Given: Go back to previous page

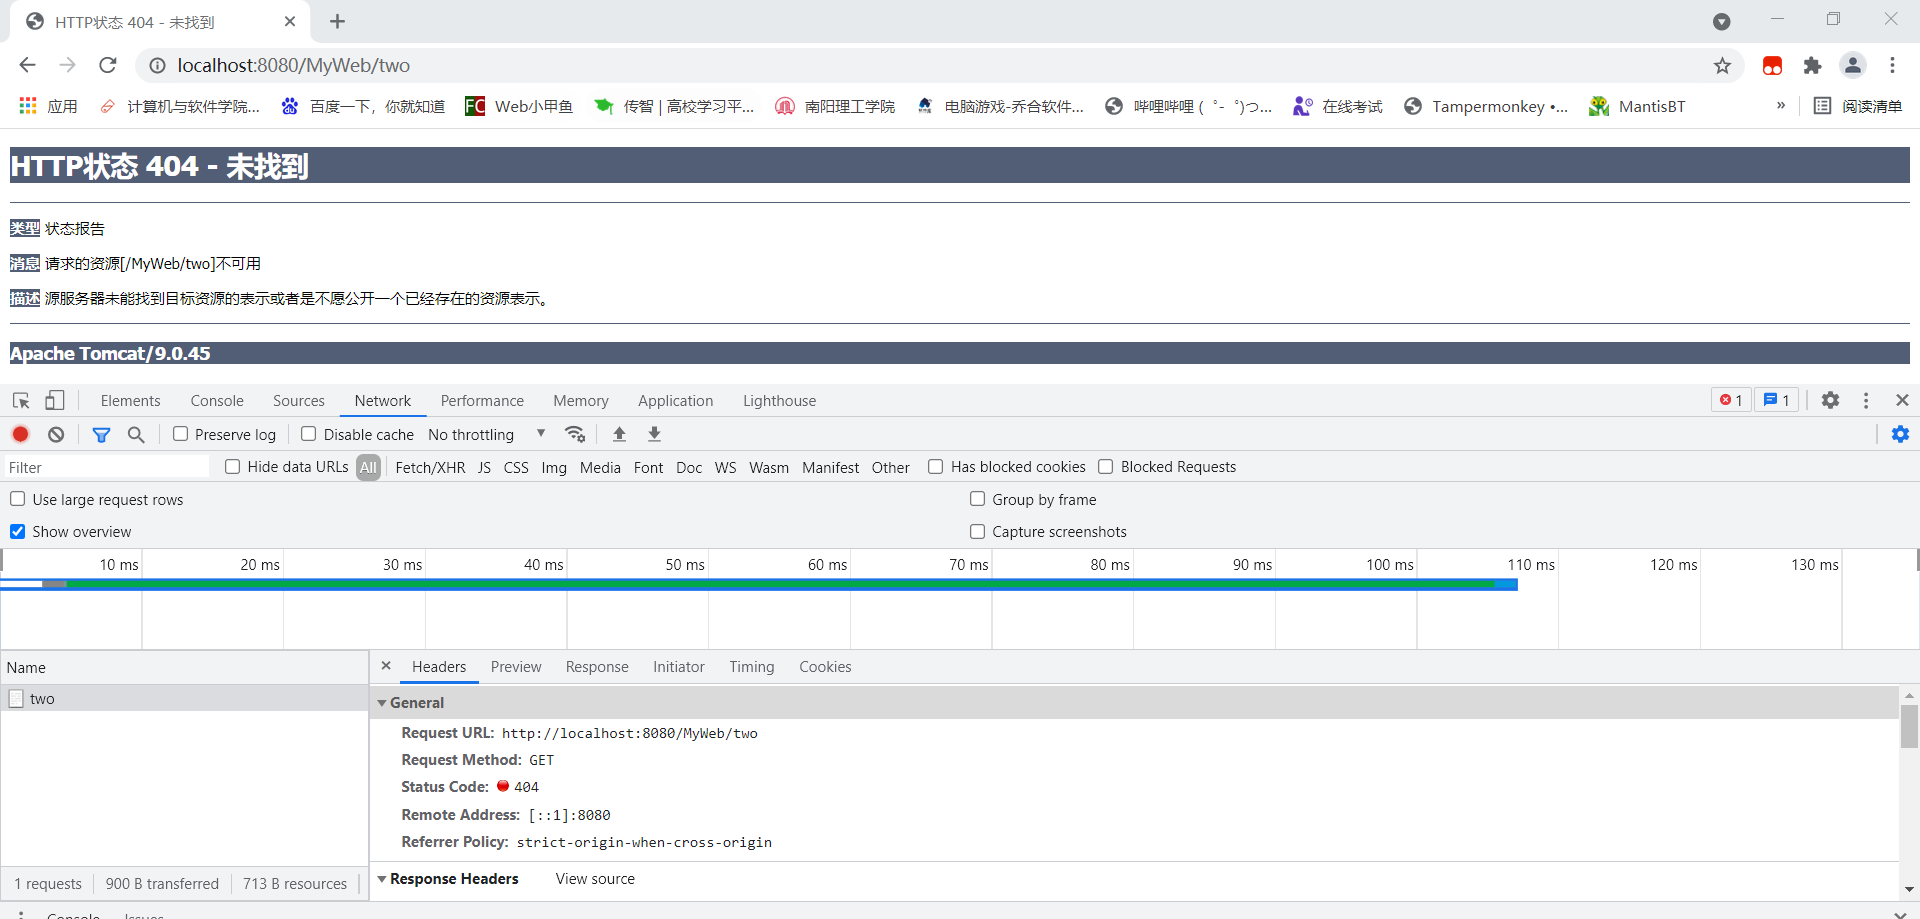Looking at the screenshot, I should [27, 65].
